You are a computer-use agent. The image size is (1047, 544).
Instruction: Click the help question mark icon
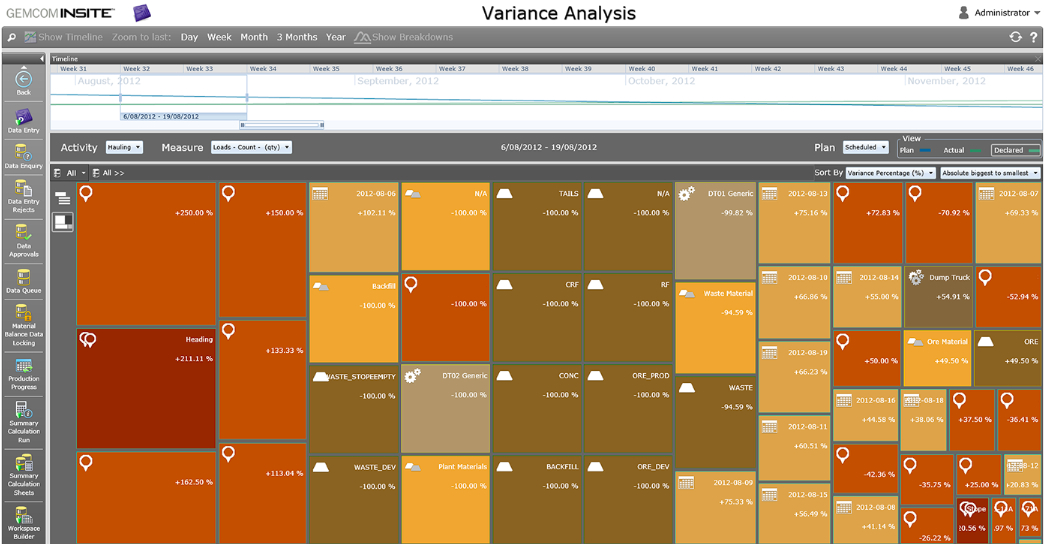click(x=1033, y=37)
